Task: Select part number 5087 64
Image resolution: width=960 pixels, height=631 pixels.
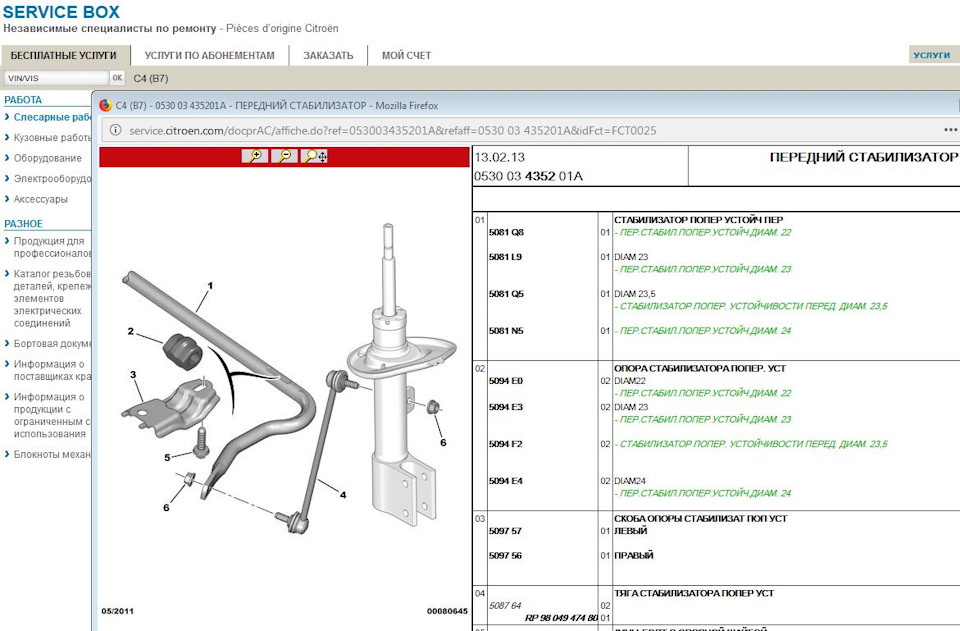Action: pos(505,605)
